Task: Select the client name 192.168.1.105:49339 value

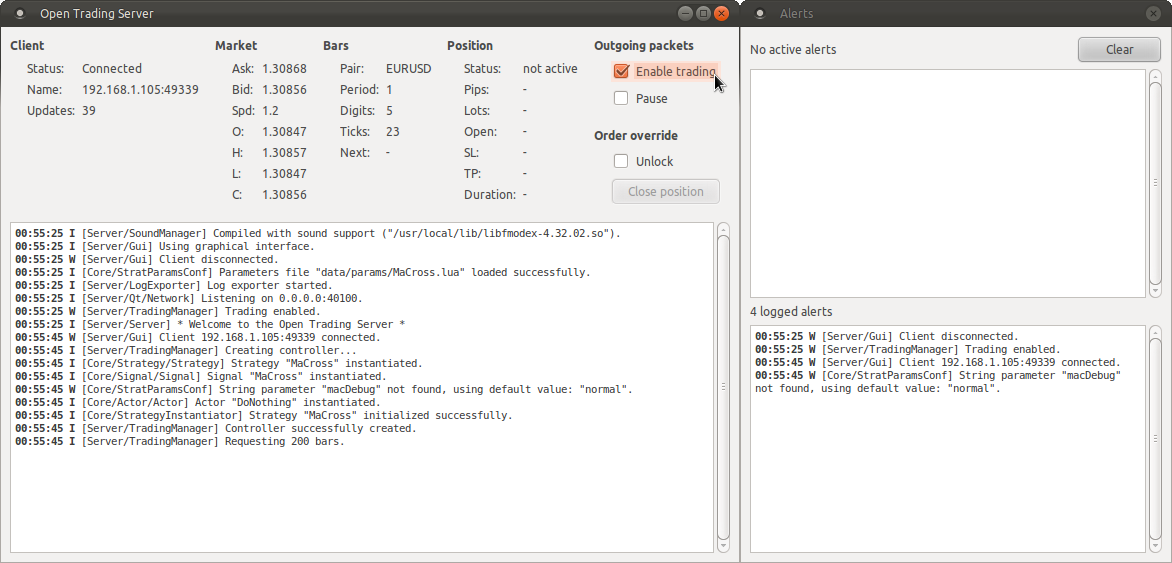Action: pos(140,90)
